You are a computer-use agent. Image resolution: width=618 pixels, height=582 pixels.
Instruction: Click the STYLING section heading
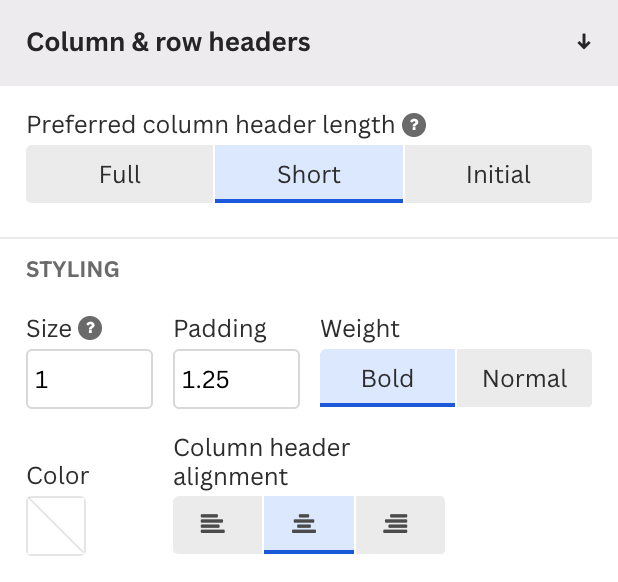[x=73, y=270]
